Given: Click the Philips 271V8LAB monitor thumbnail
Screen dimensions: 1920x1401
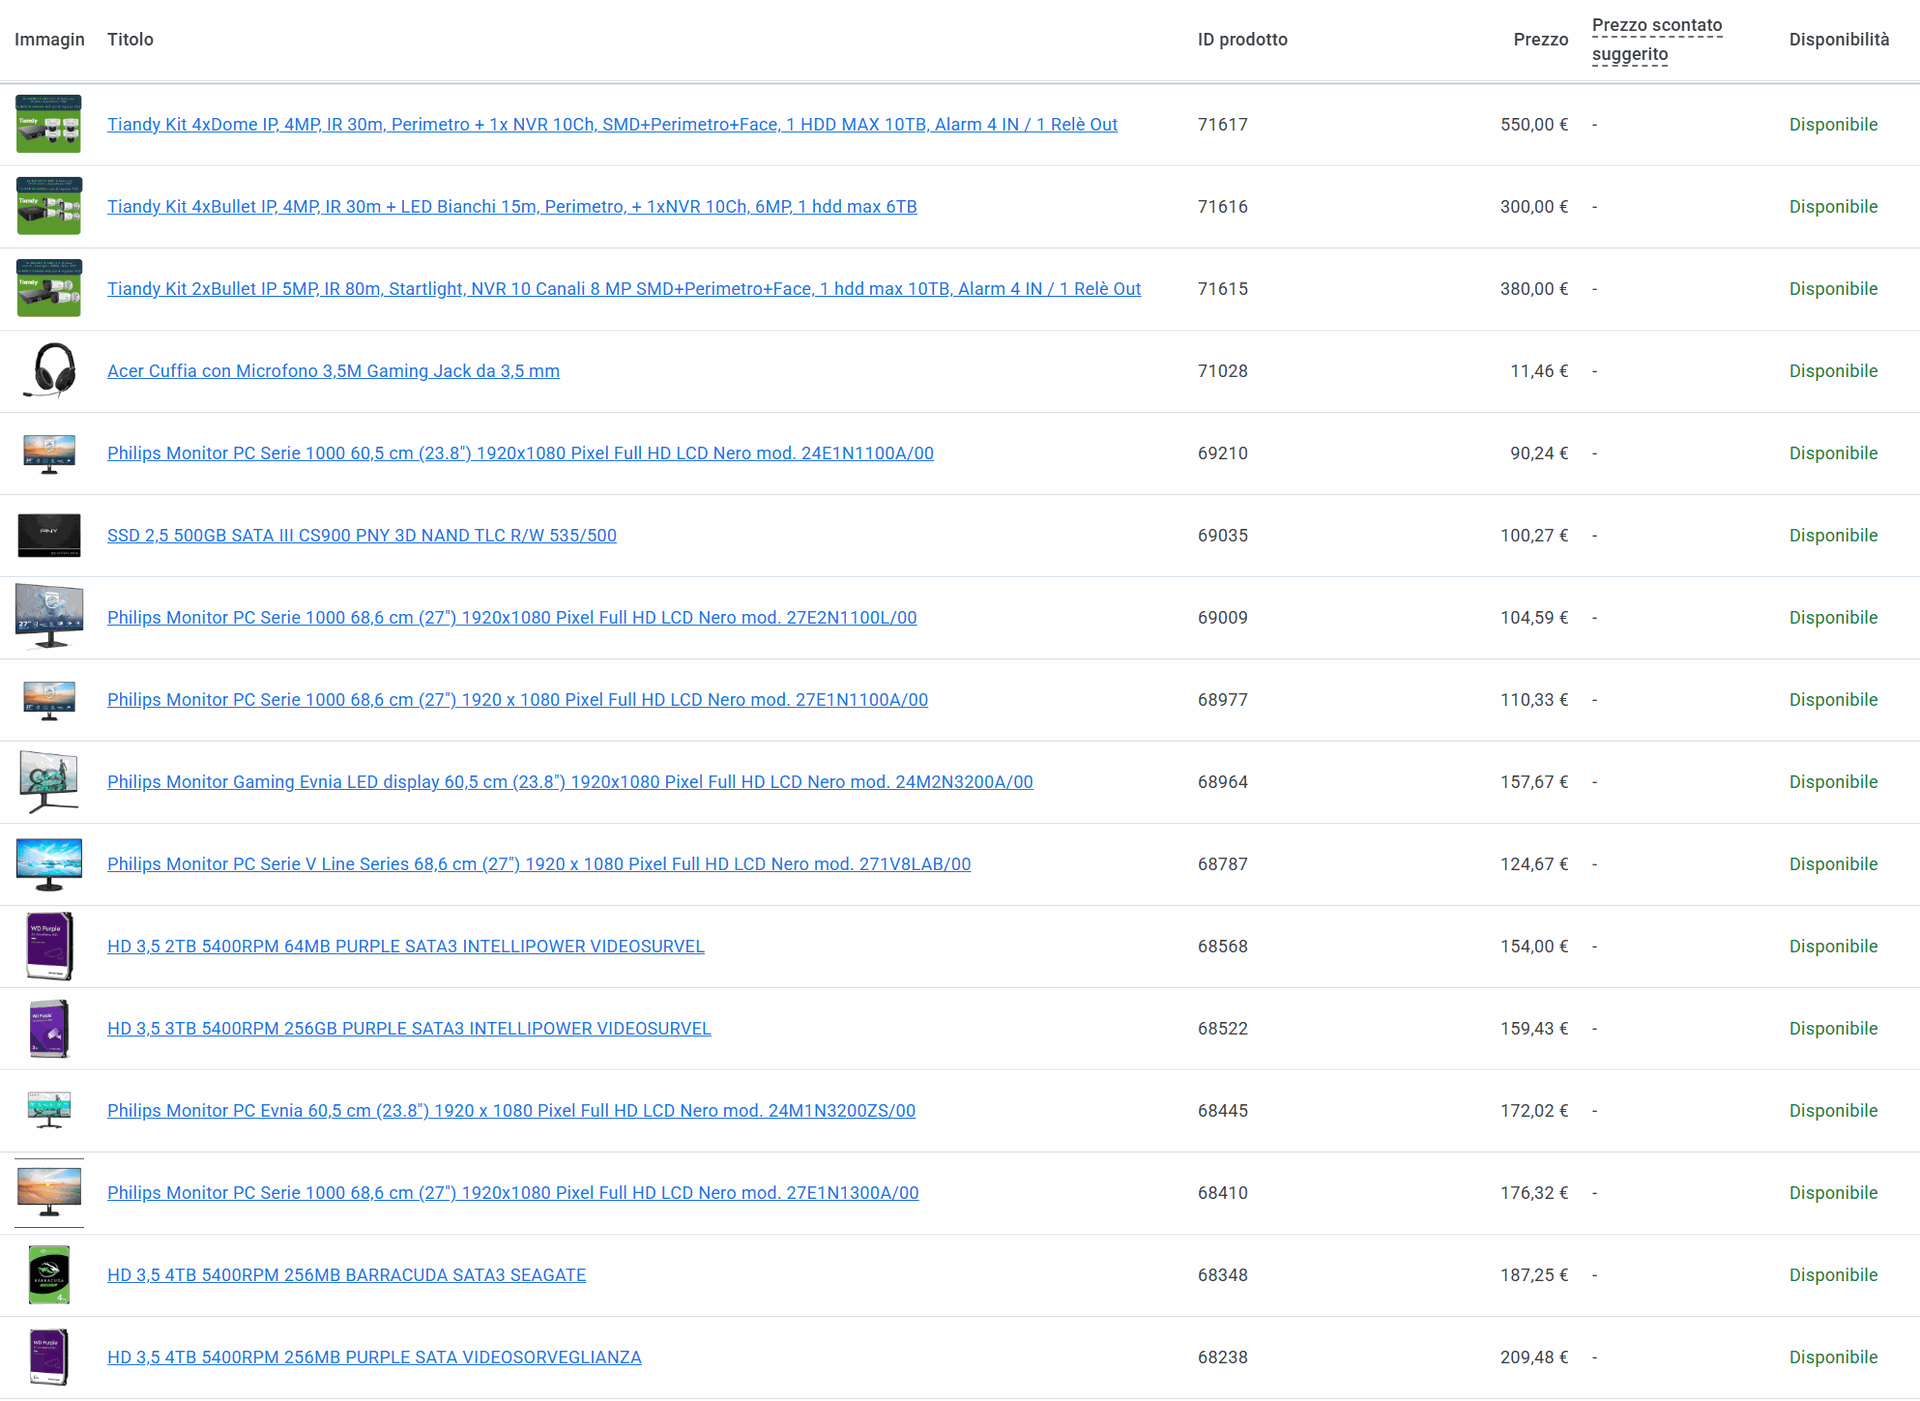Looking at the screenshot, I should [x=48, y=863].
